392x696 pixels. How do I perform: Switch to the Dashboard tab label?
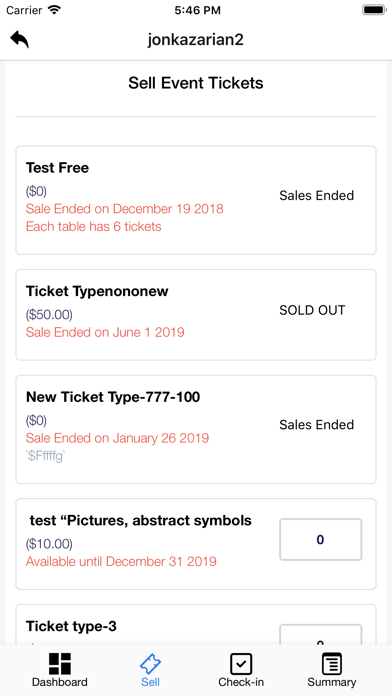click(x=59, y=682)
